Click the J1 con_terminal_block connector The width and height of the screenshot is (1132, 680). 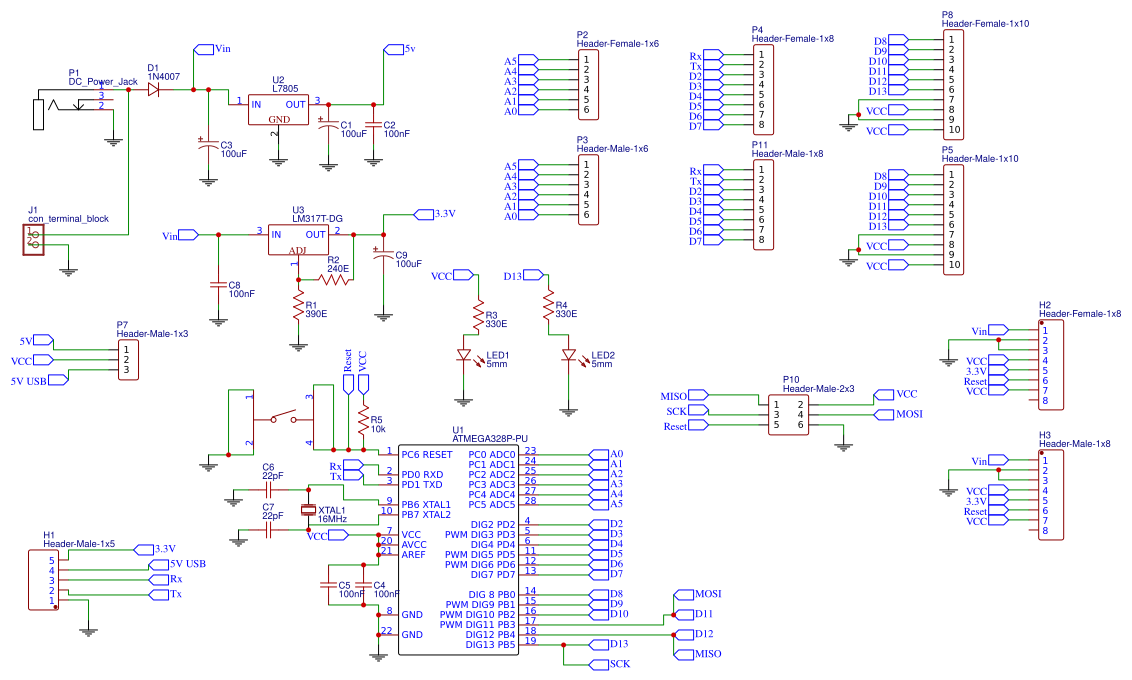point(33,240)
